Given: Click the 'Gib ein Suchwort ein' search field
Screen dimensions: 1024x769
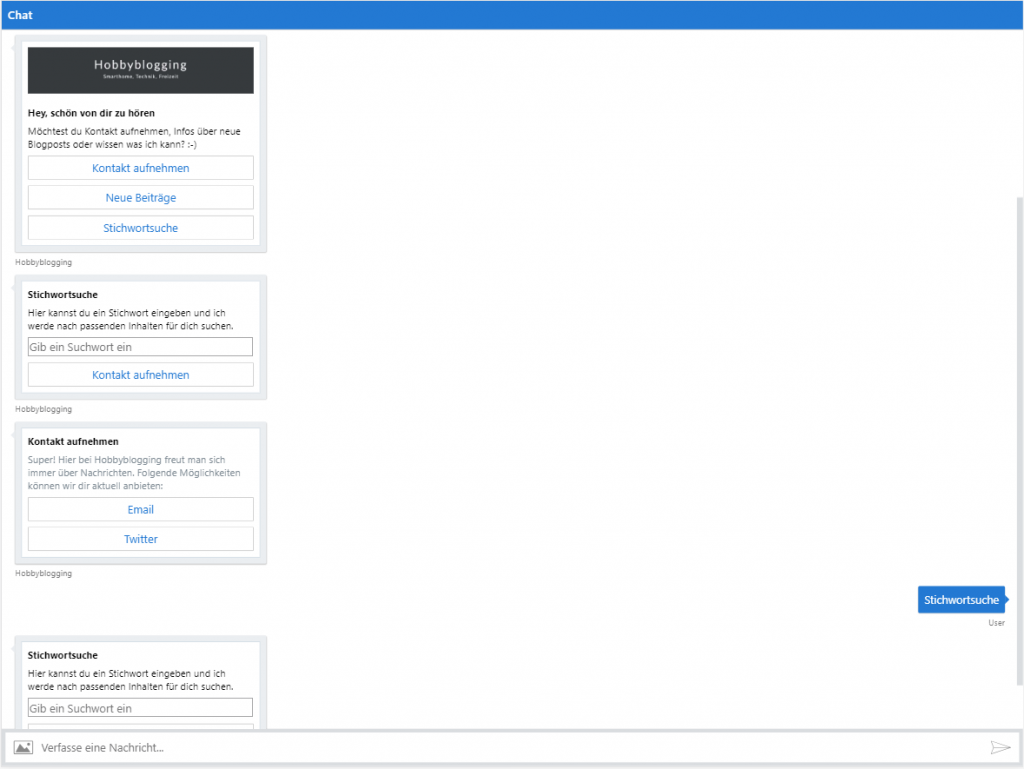Looking at the screenshot, I should coord(140,346).
